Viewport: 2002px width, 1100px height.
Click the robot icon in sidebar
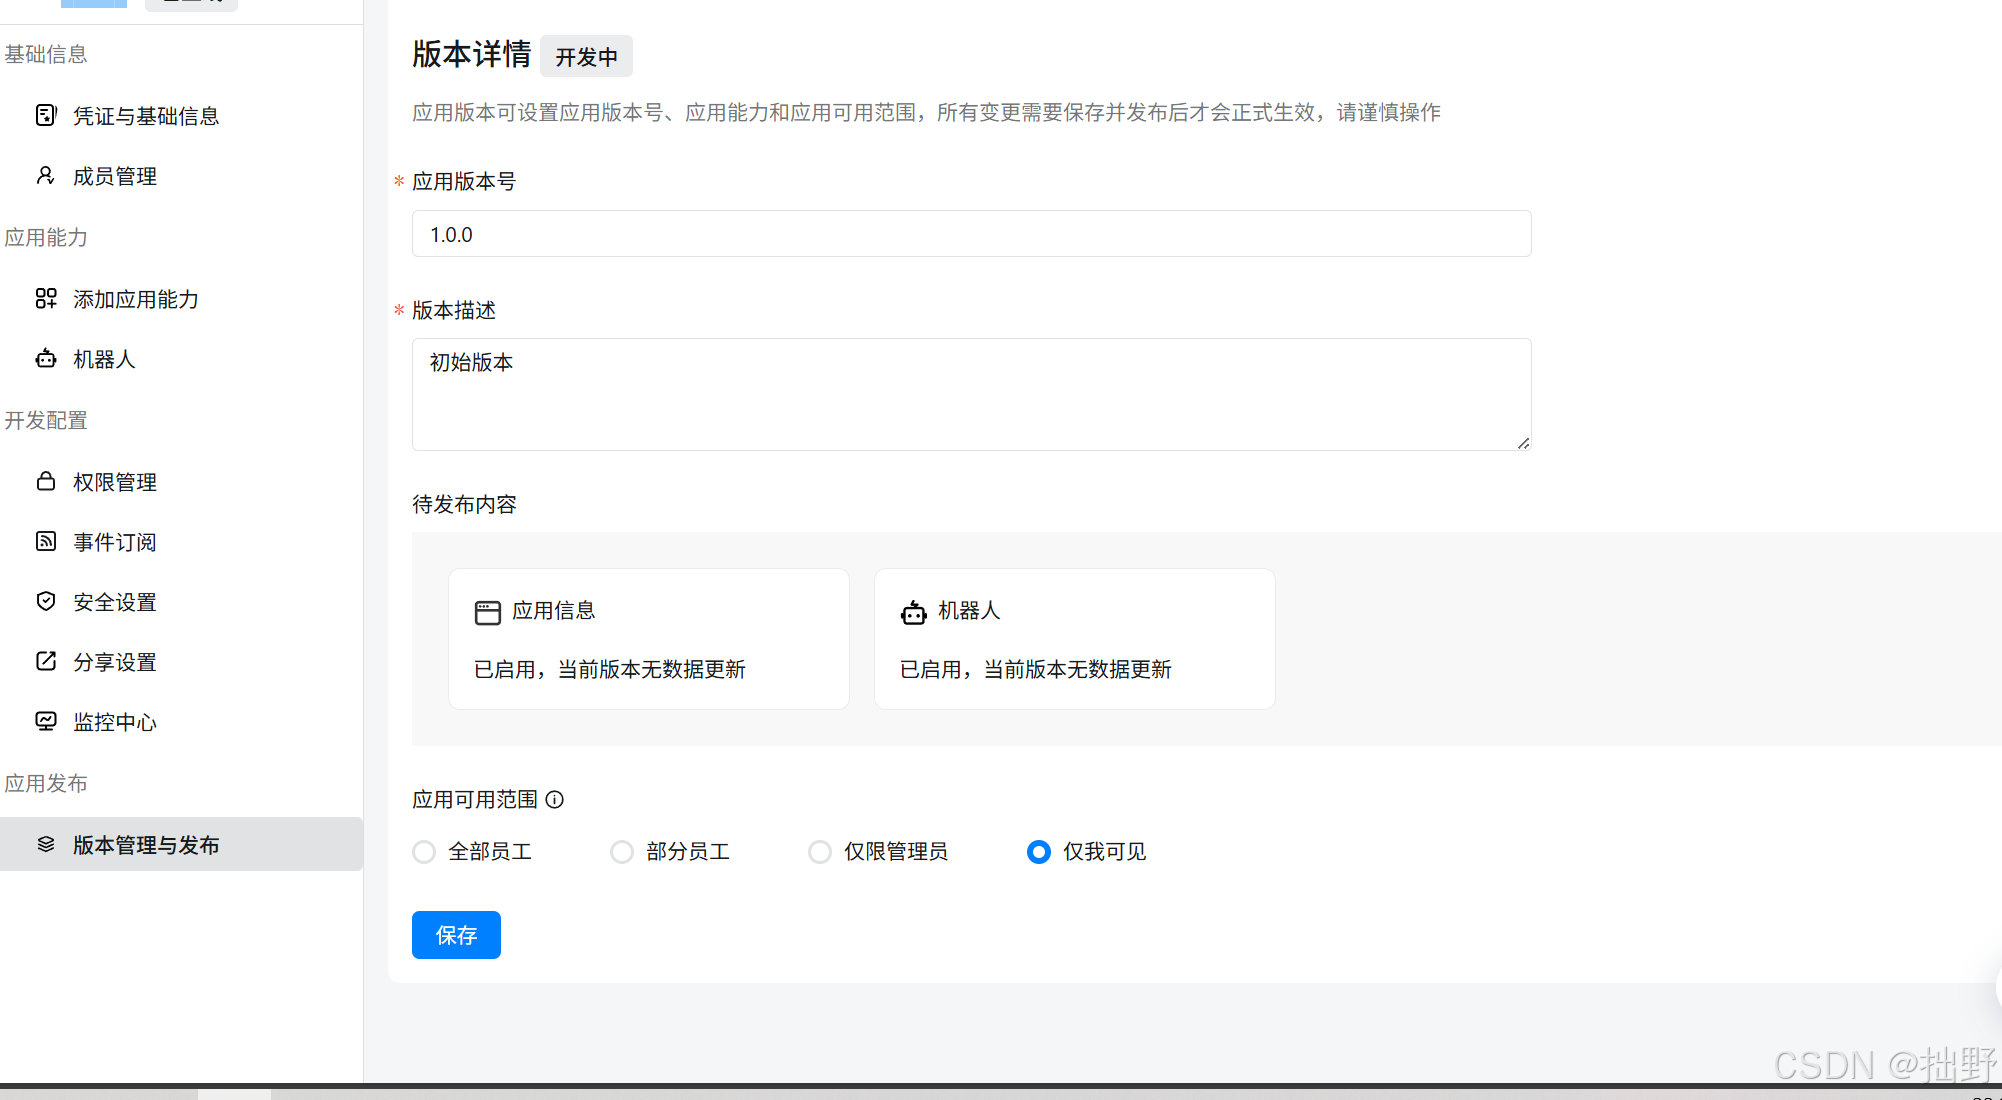tap(46, 359)
